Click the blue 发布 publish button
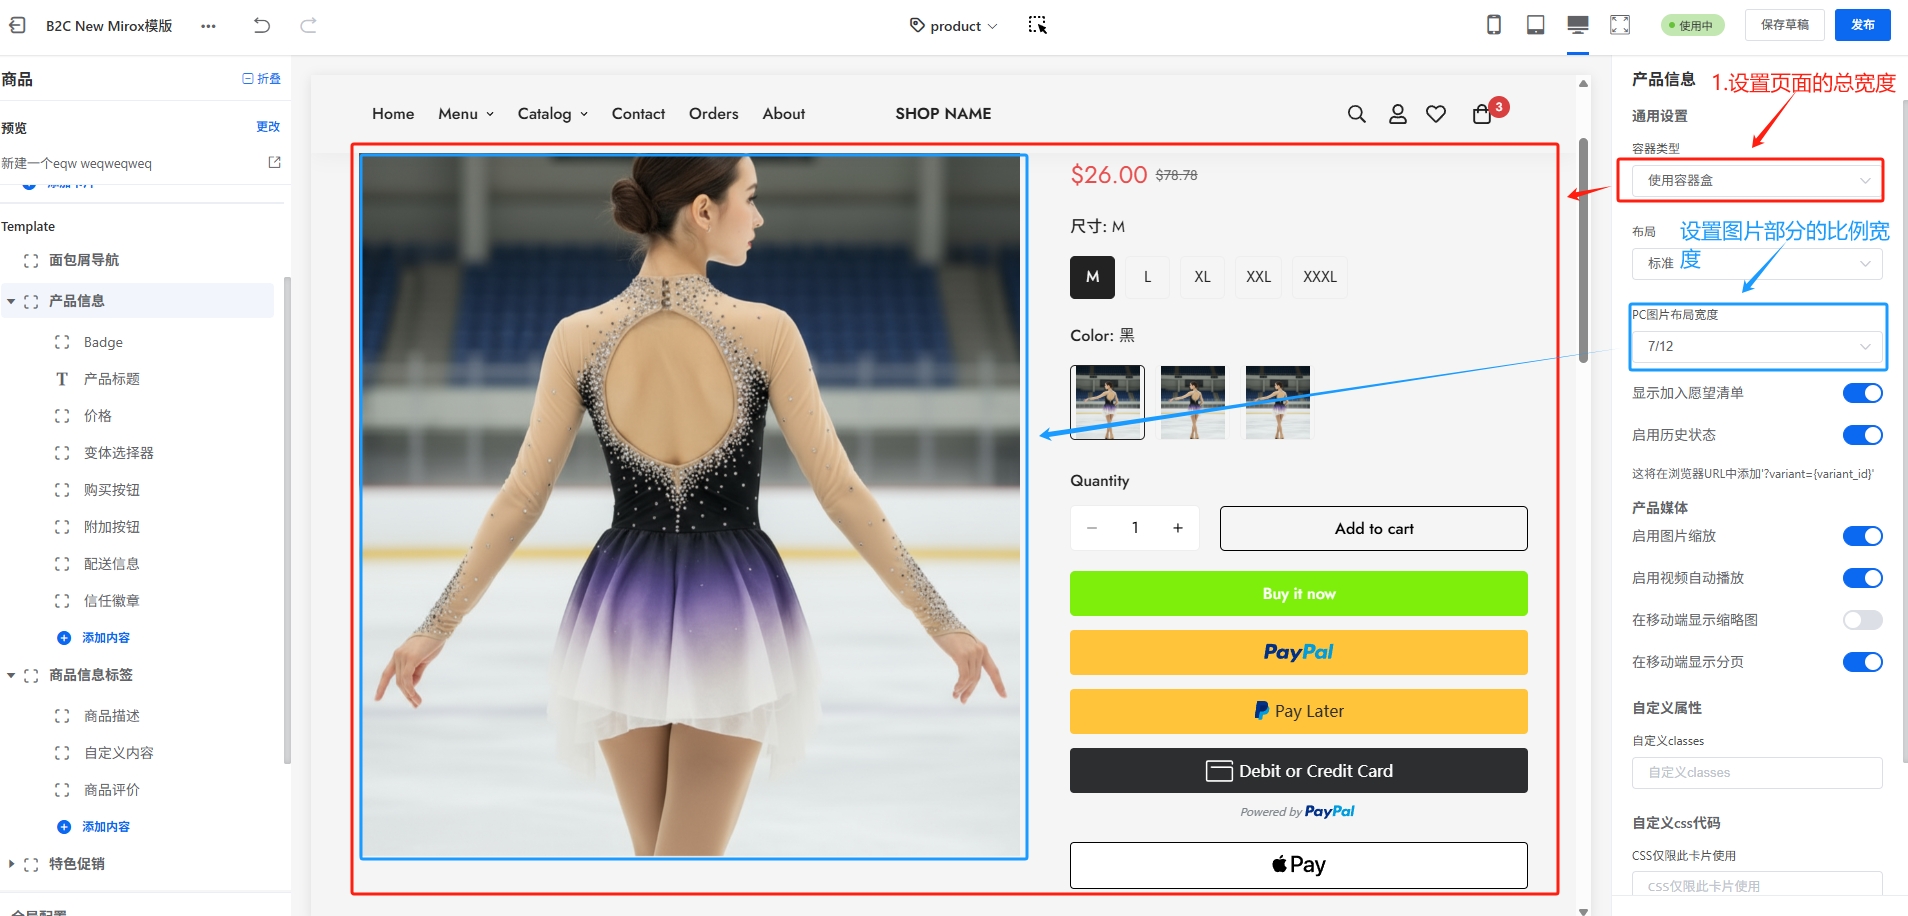 pyautogui.click(x=1862, y=25)
